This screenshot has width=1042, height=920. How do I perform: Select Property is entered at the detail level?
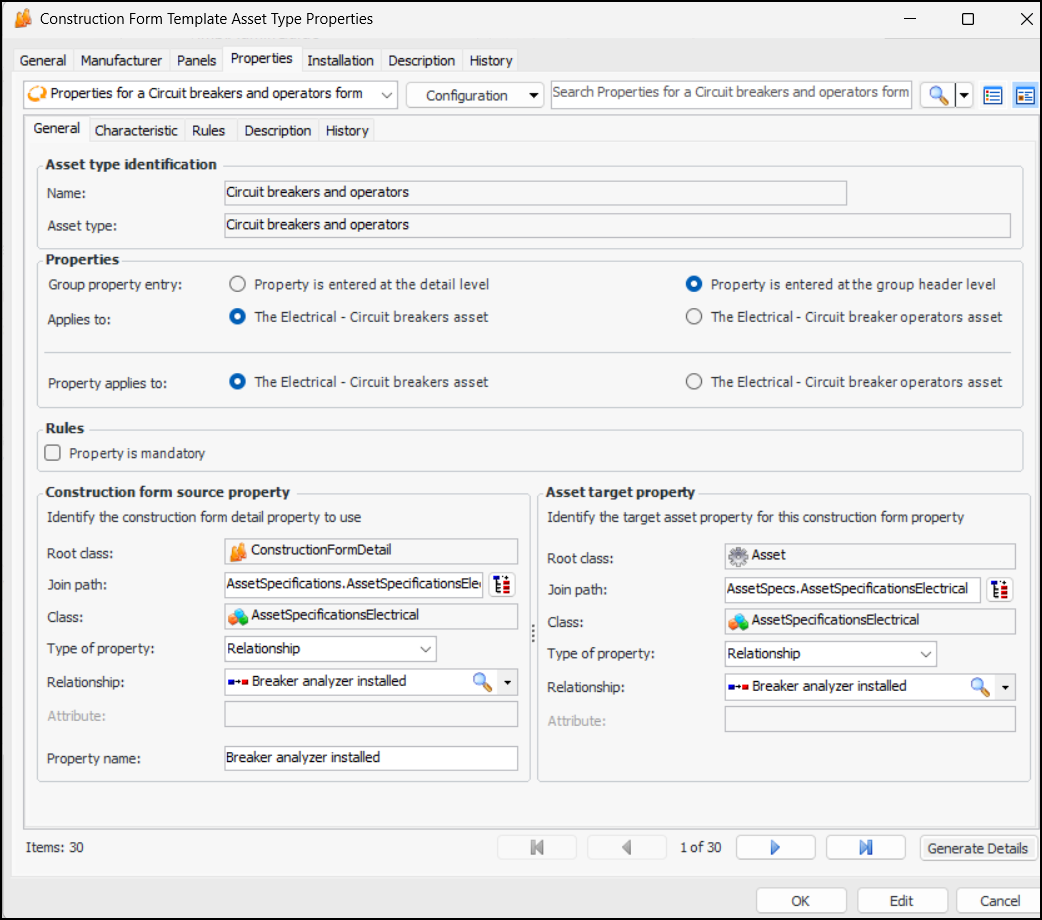[x=237, y=284]
